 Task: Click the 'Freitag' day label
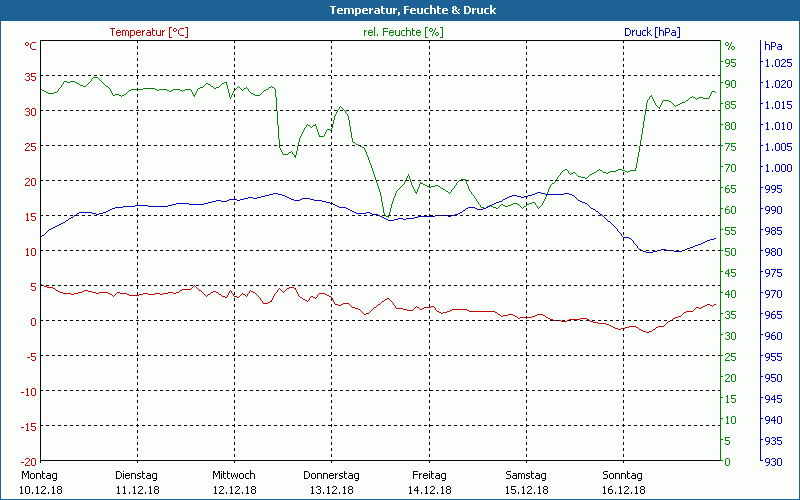pos(429,475)
